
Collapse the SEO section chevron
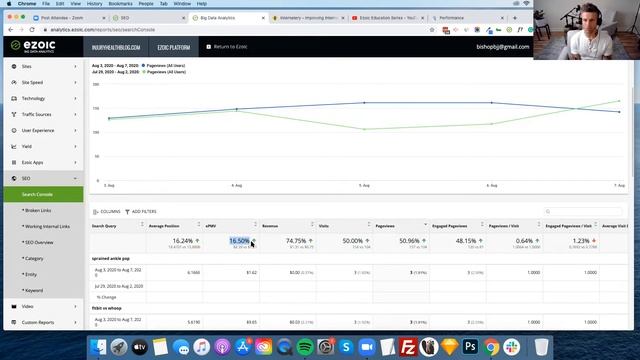click(75, 178)
